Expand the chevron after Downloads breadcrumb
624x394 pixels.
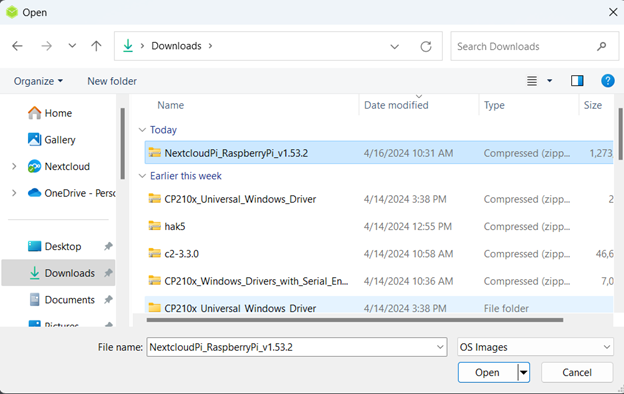coord(211,46)
